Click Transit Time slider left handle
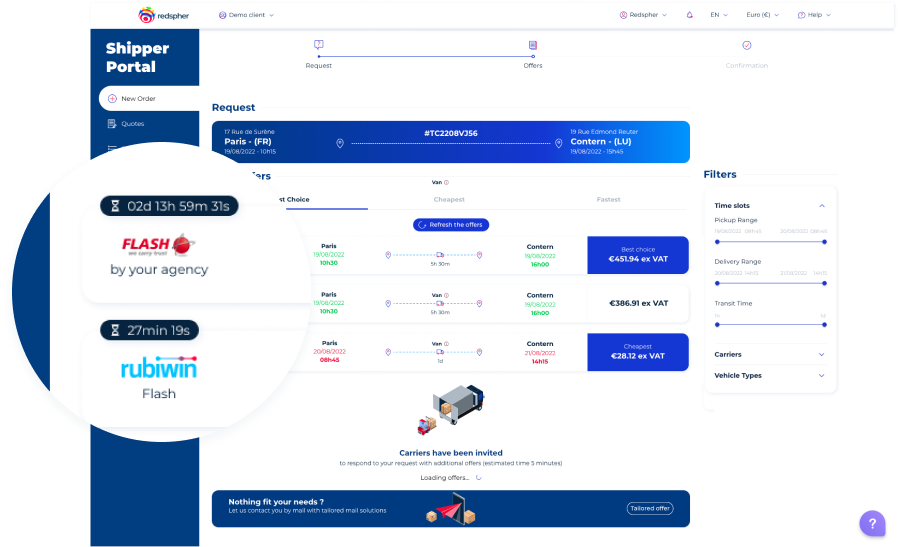The width and height of the screenshot is (898, 547). [717, 325]
